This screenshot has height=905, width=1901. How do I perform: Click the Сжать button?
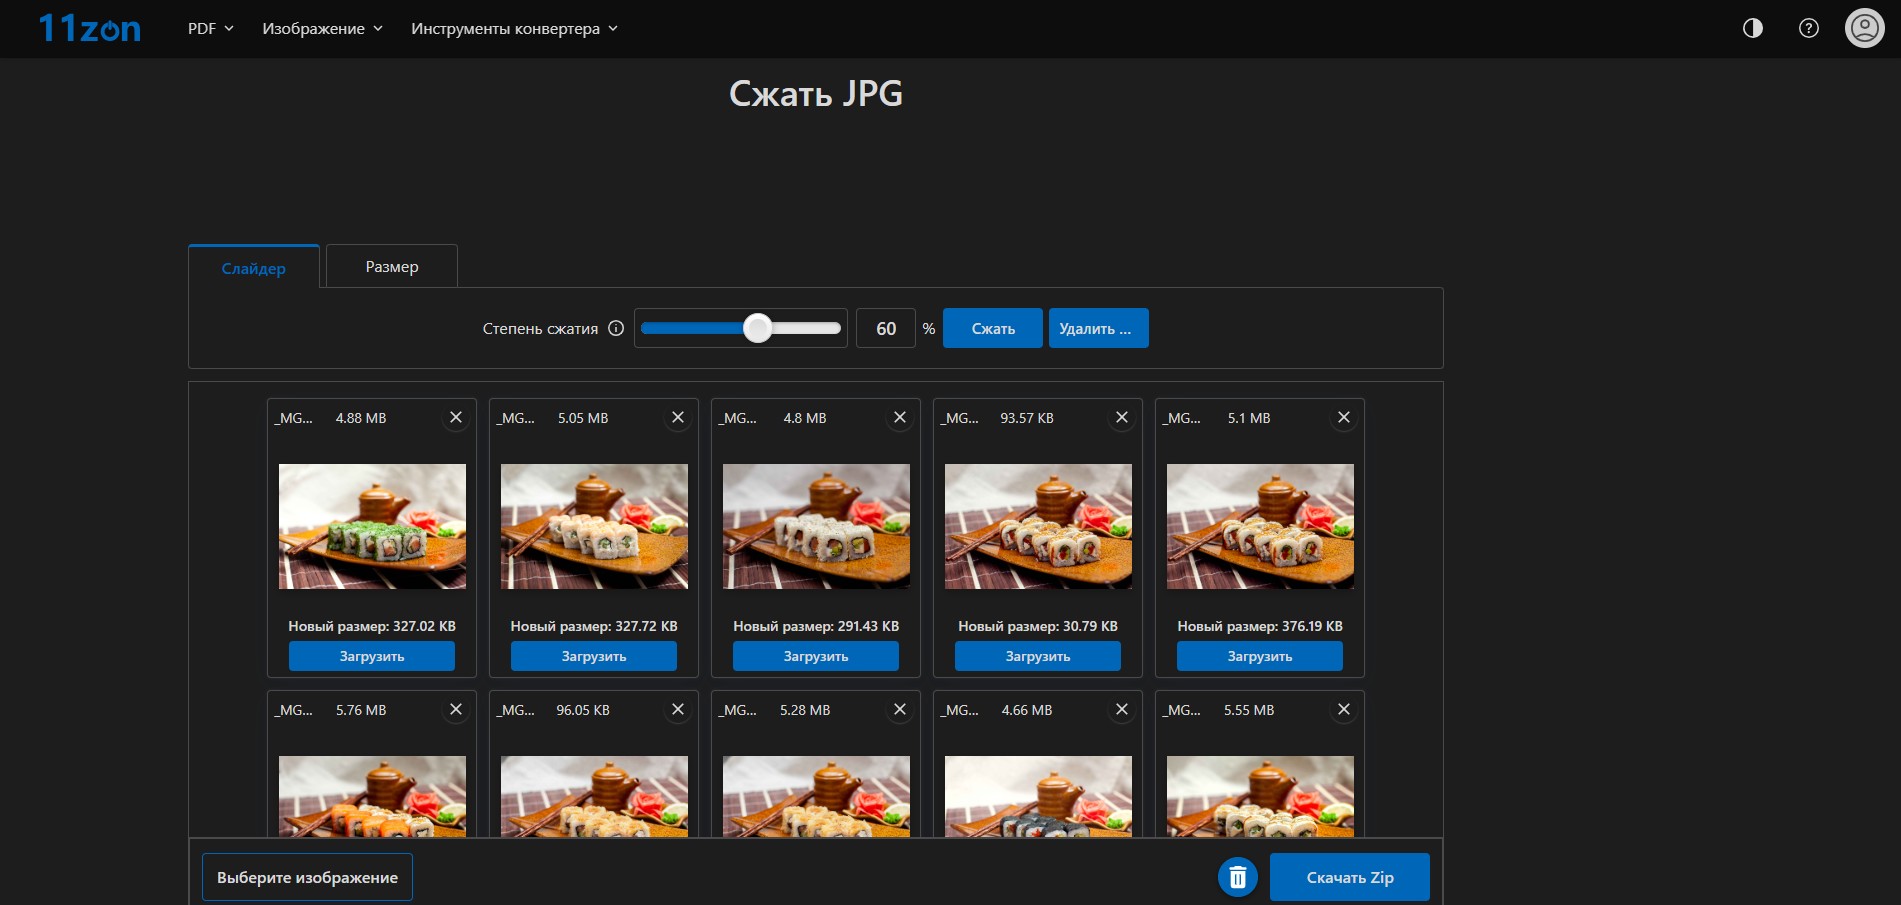coord(993,328)
